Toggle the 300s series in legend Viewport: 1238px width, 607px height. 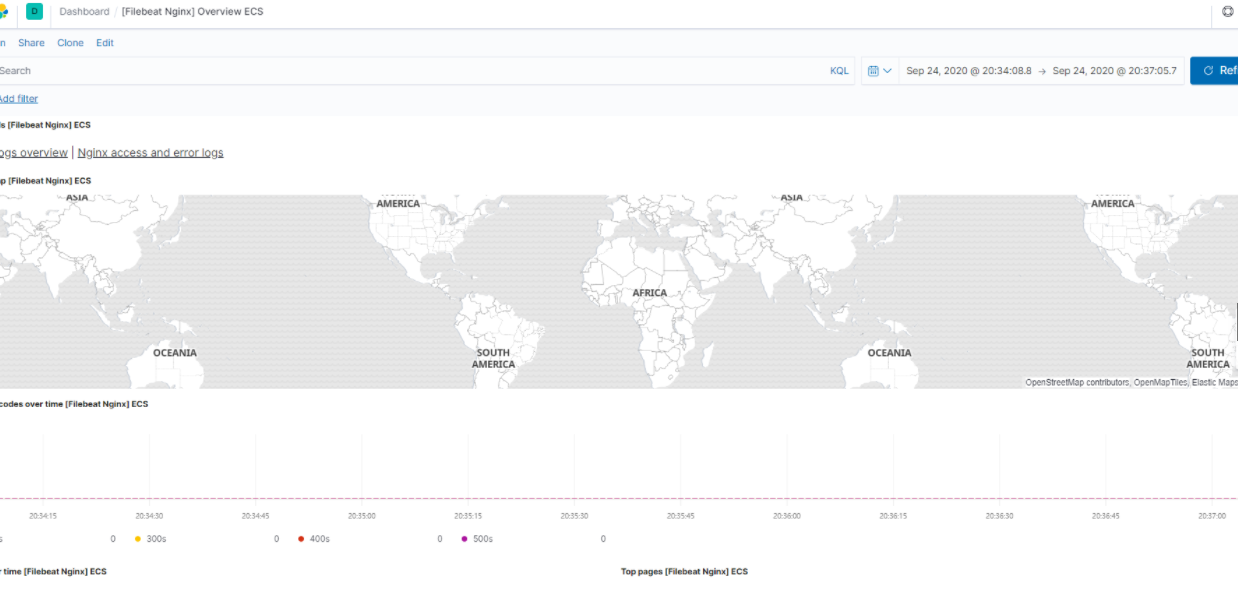(x=152, y=539)
